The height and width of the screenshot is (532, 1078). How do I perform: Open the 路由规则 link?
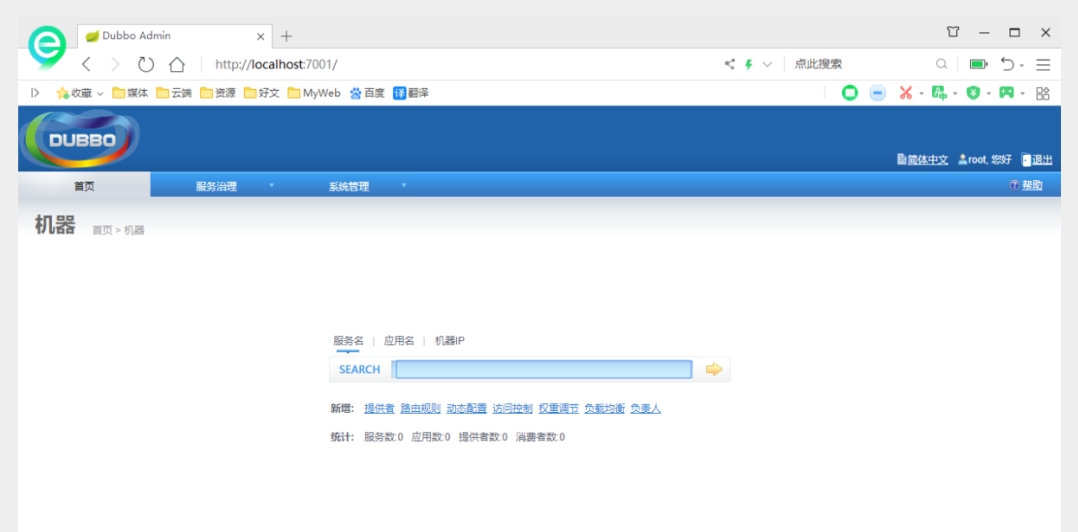coord(420,408)
